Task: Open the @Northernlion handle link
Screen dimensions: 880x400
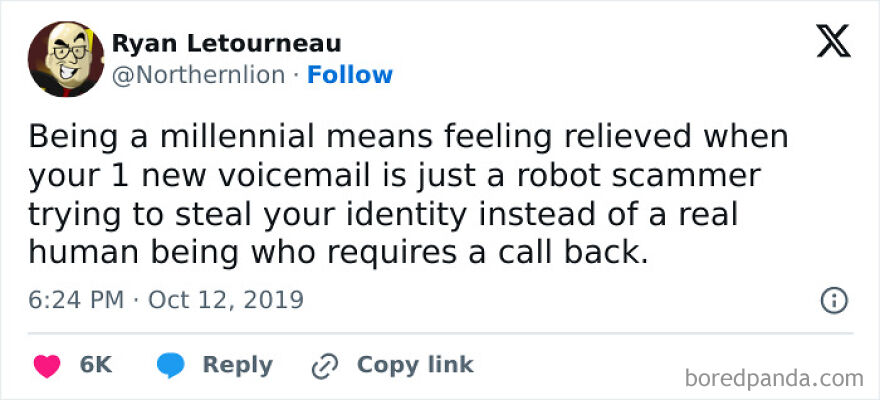Action: coord(198,75)
